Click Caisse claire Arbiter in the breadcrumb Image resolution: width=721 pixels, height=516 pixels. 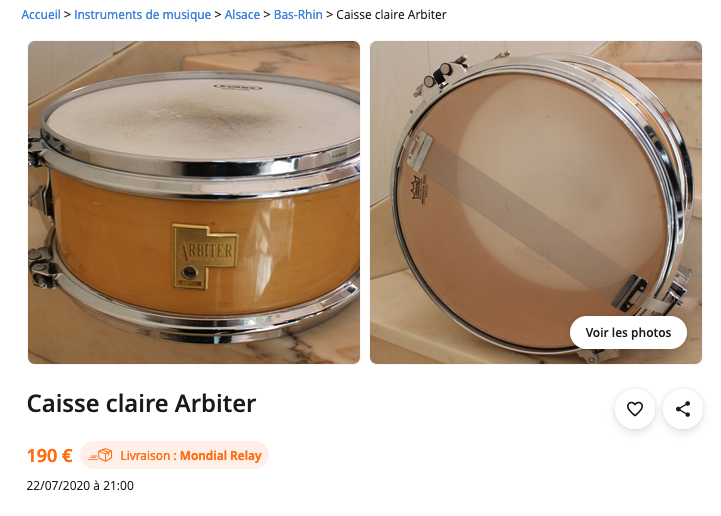391,15
